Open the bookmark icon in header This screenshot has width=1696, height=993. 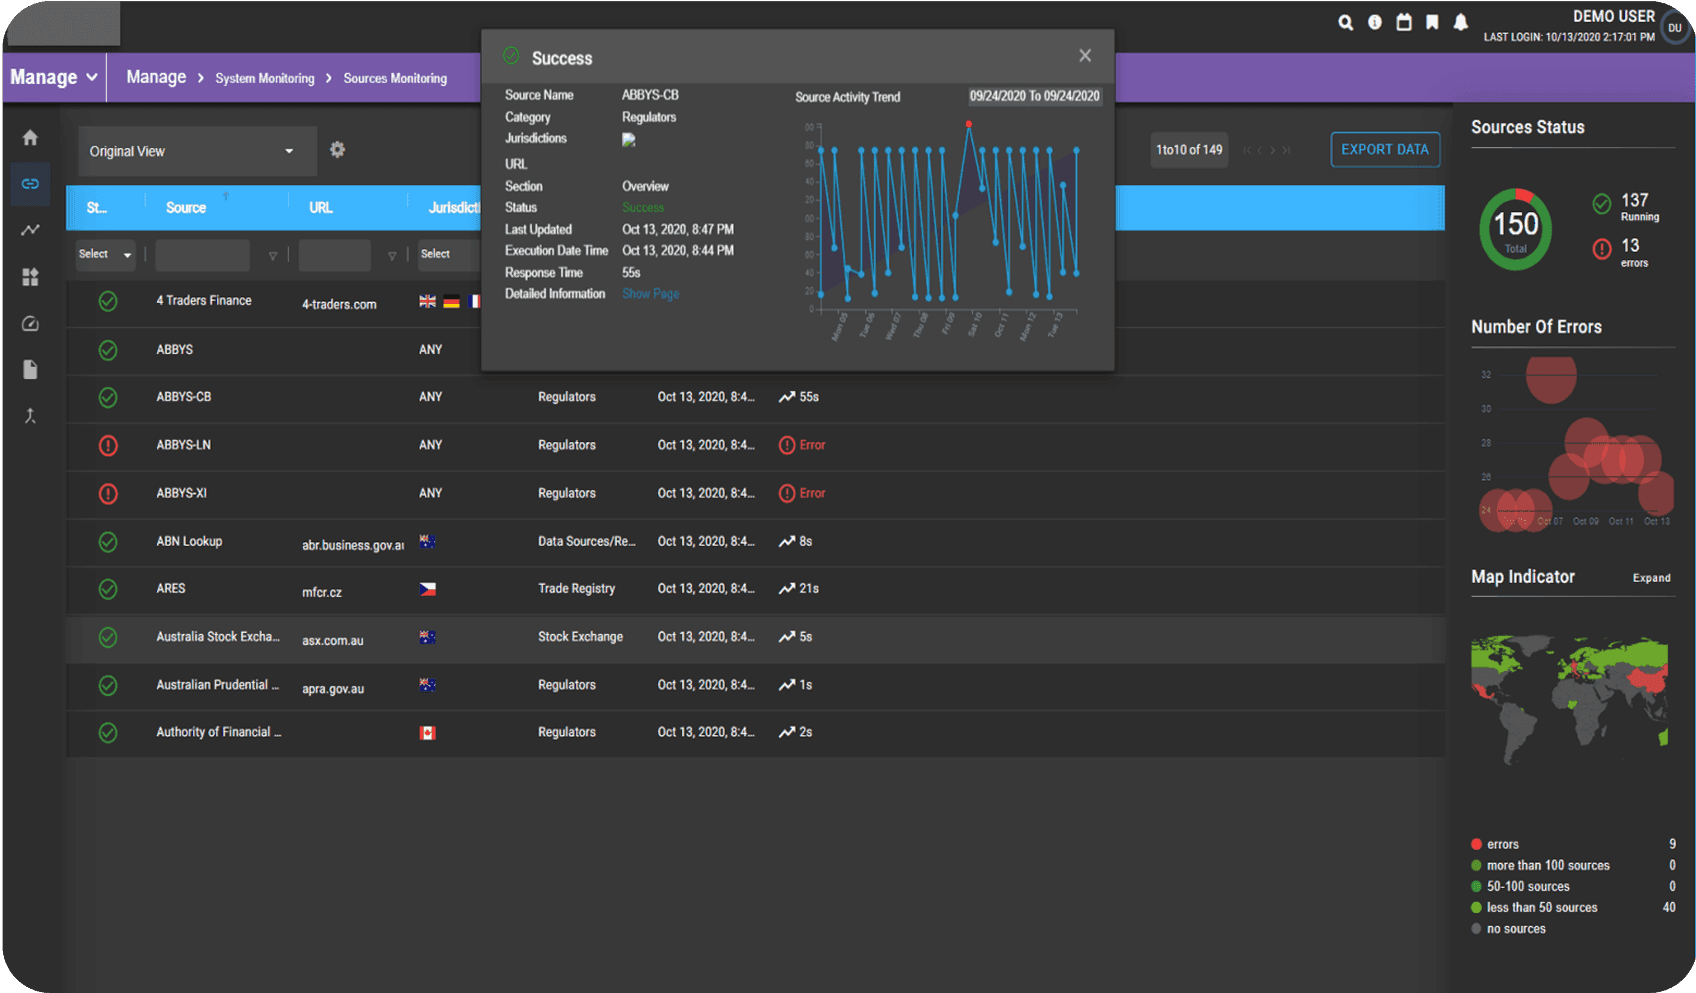(x=1432, y=23)
